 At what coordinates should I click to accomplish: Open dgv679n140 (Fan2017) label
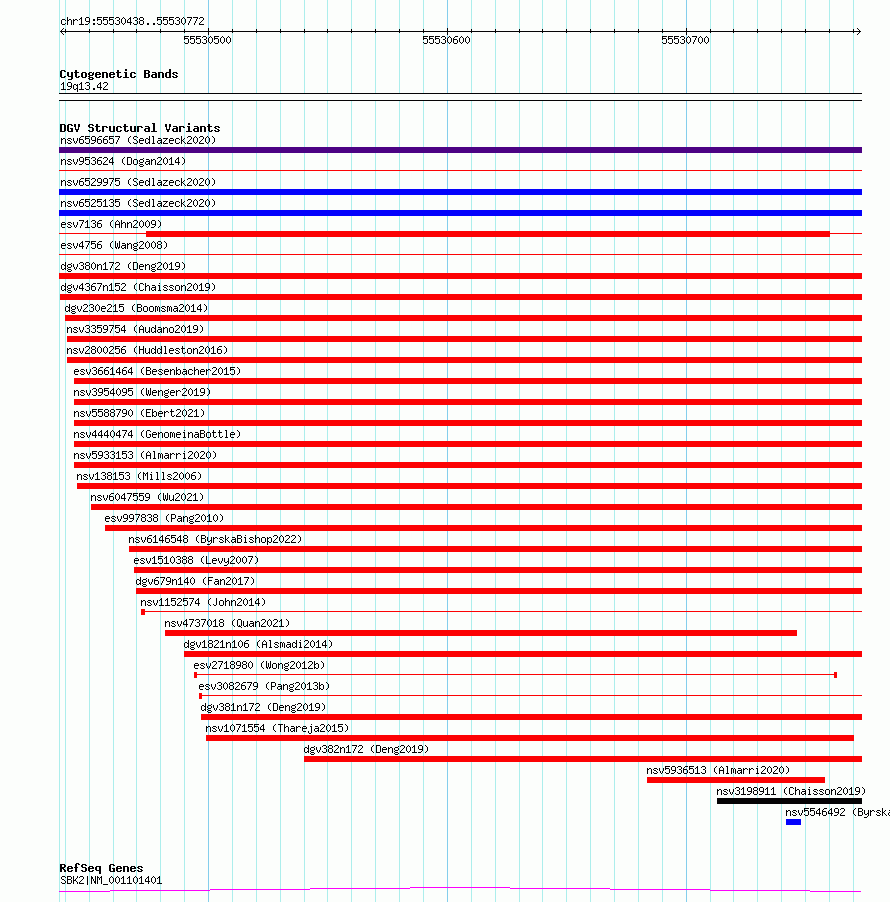click(x=195, y=582)
